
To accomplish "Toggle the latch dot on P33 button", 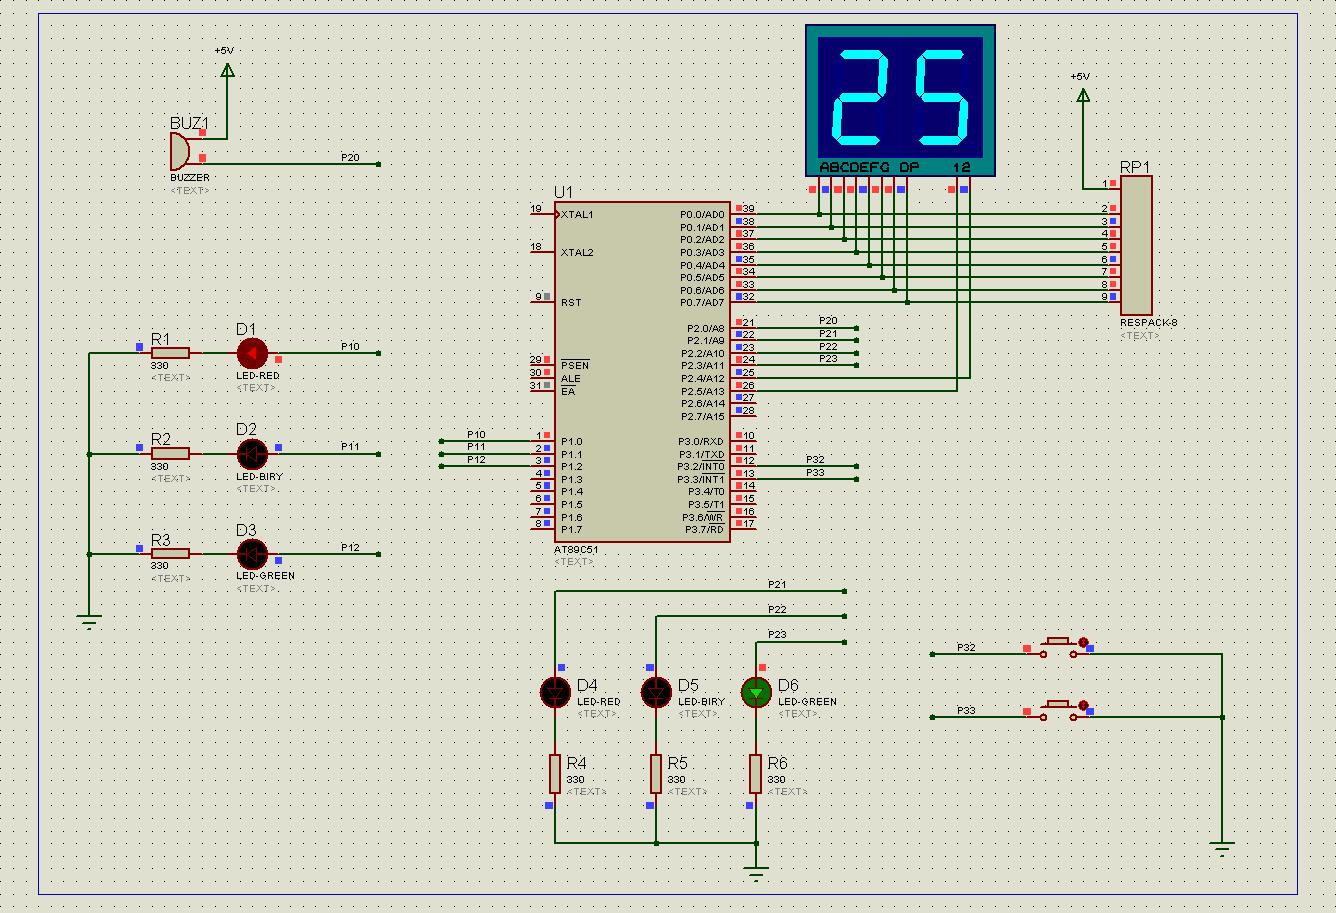I will coord(1083,705).
